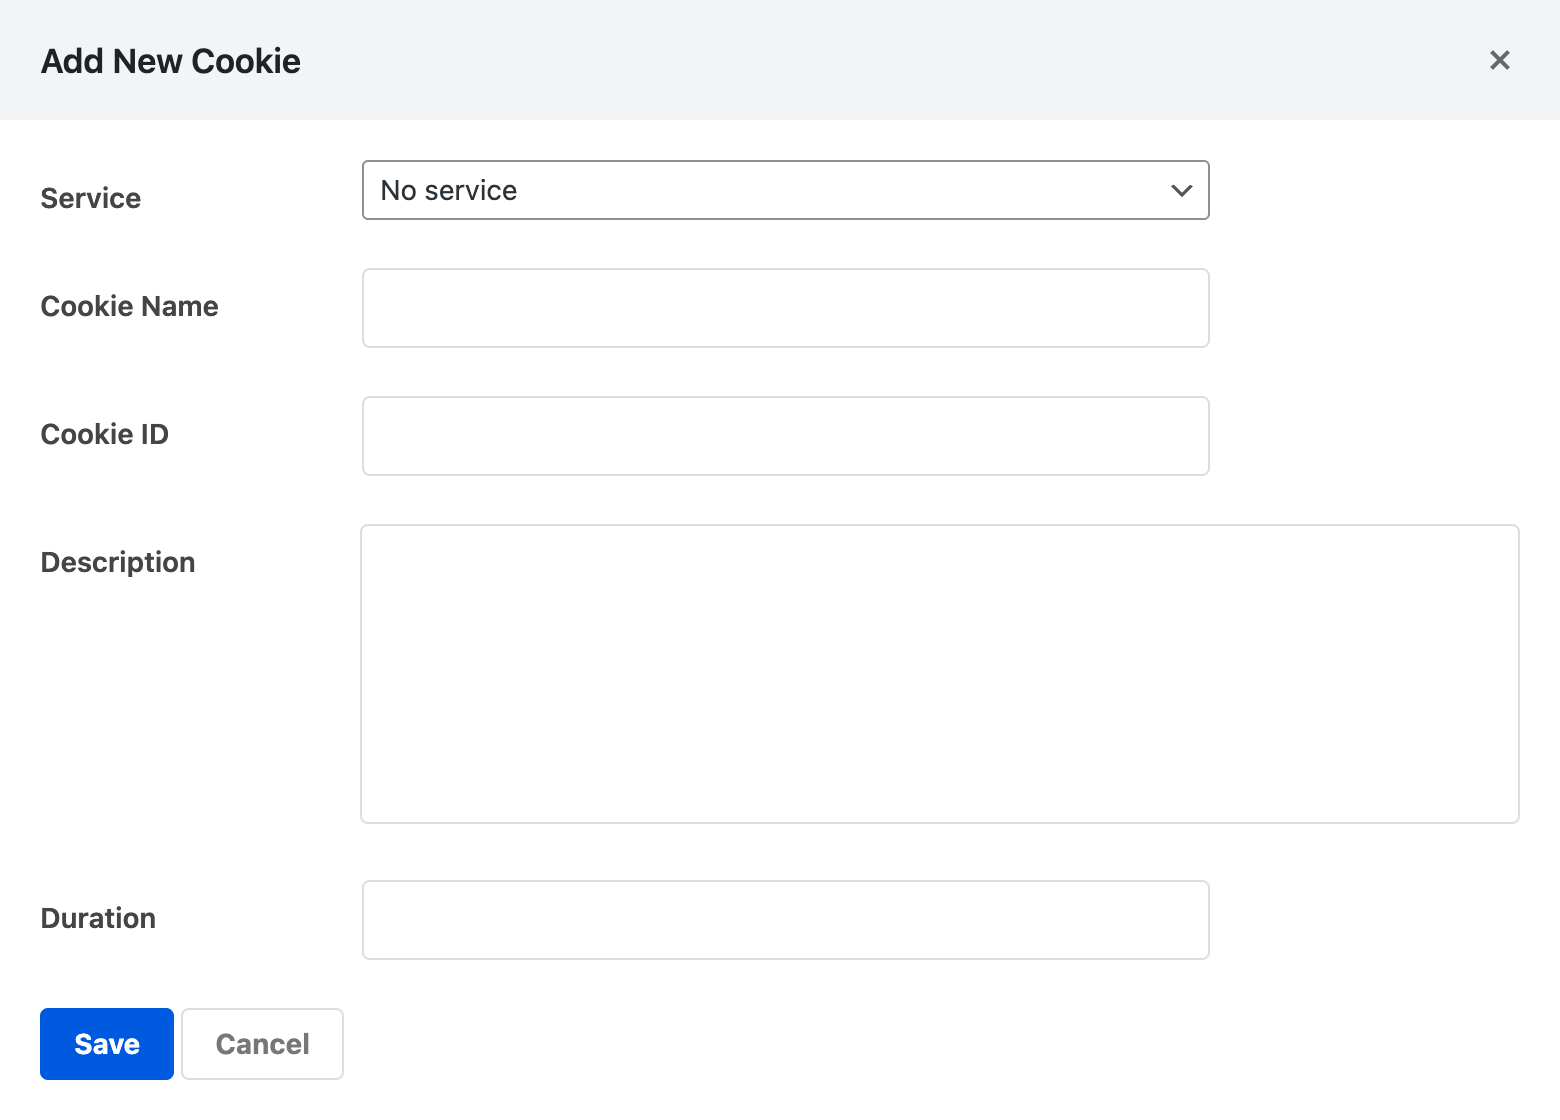Image resolution: width=1560 pixels, height=1120 pixels.
Task: Save the new cookie entry
Action: [x=106, y=1043]
